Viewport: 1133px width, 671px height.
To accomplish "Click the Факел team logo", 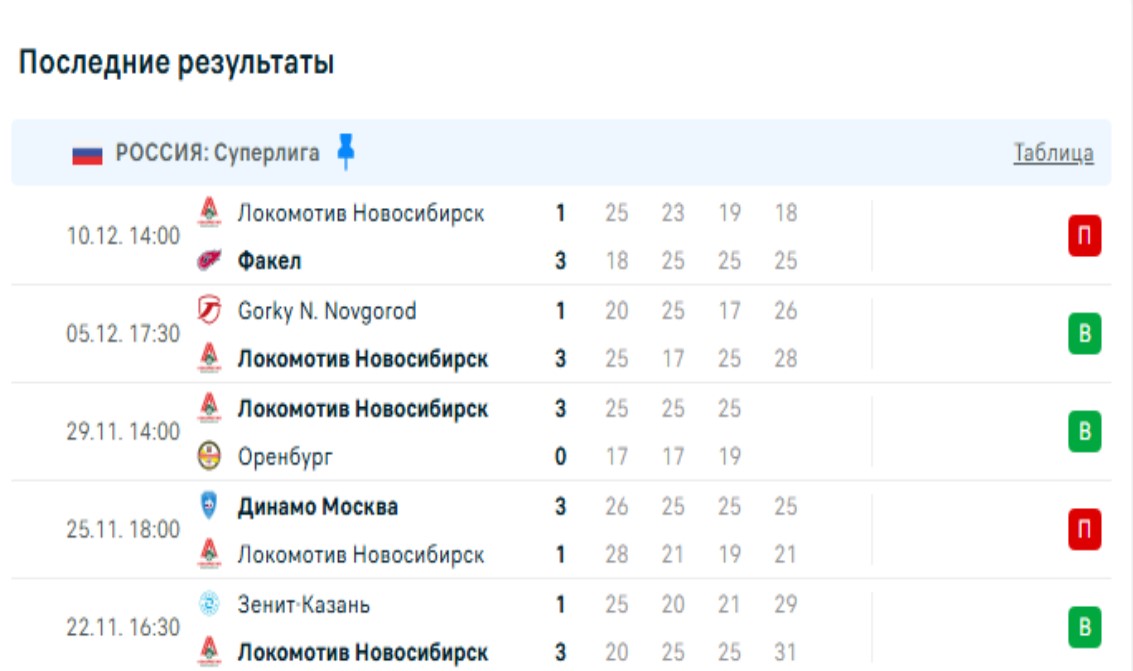I will (210, 261).
